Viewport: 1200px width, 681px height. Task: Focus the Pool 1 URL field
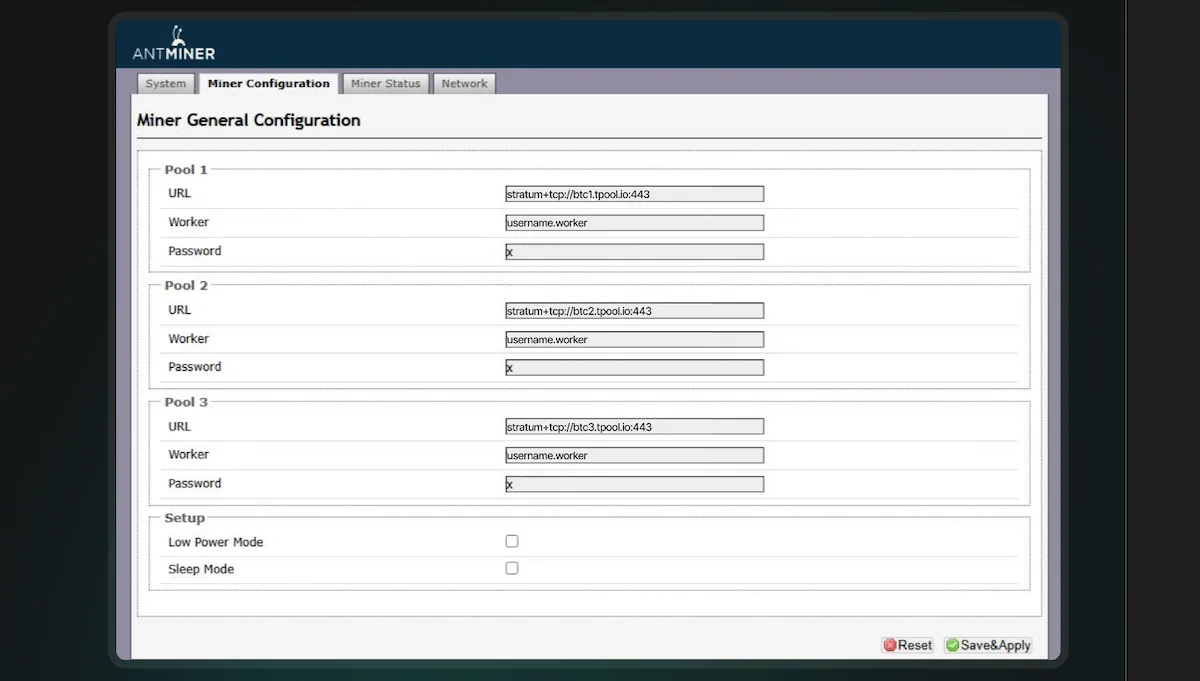point(634,194)
